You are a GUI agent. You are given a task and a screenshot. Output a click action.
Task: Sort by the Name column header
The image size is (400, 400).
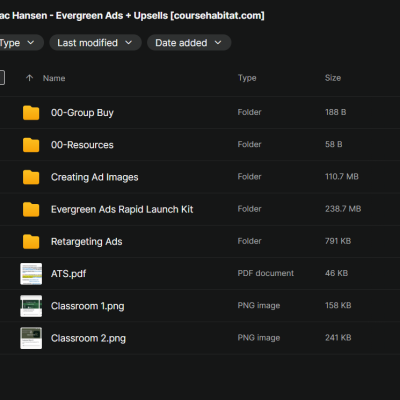[54, 78]
